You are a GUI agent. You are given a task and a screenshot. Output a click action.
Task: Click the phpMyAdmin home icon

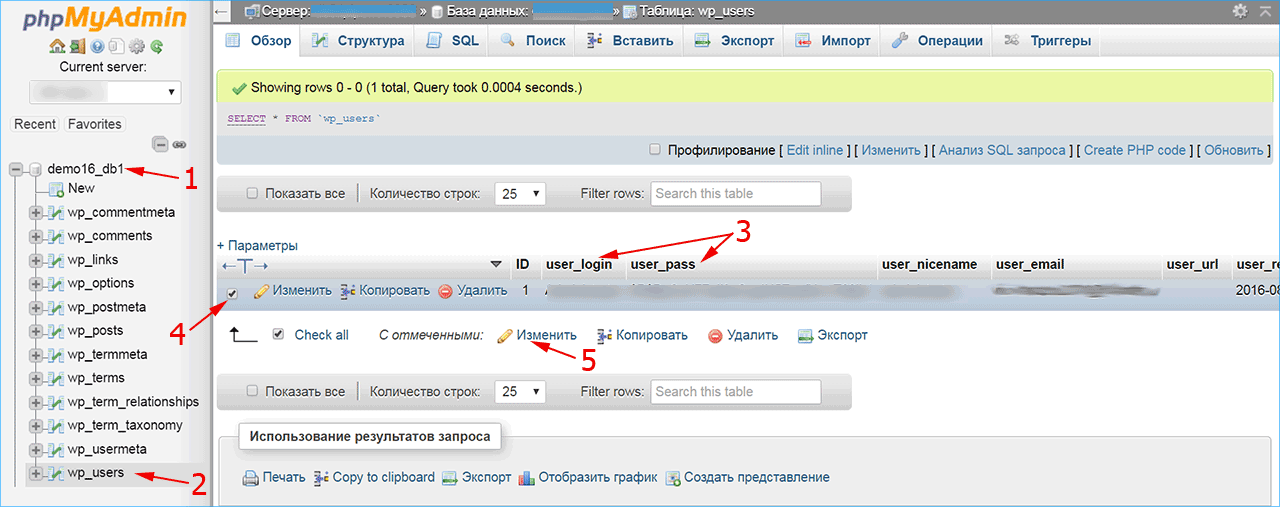tap(57, 46)
